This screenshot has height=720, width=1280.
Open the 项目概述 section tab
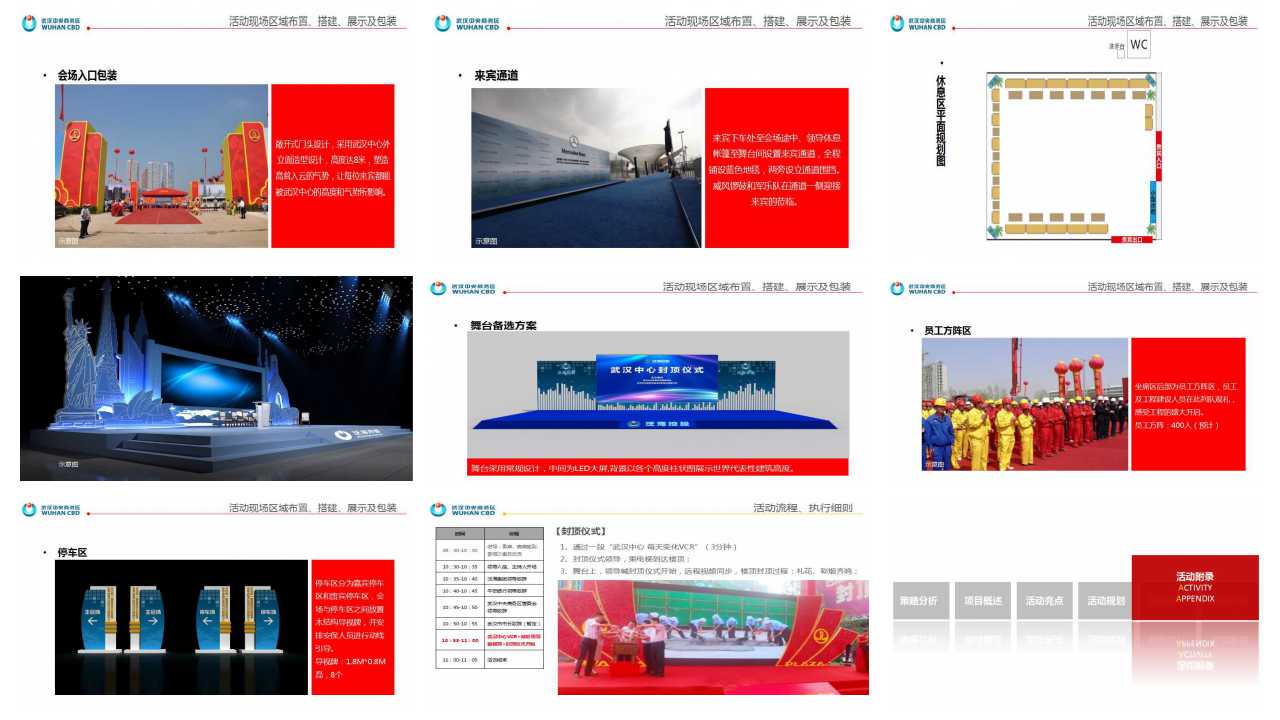click(x=982, y=601)
